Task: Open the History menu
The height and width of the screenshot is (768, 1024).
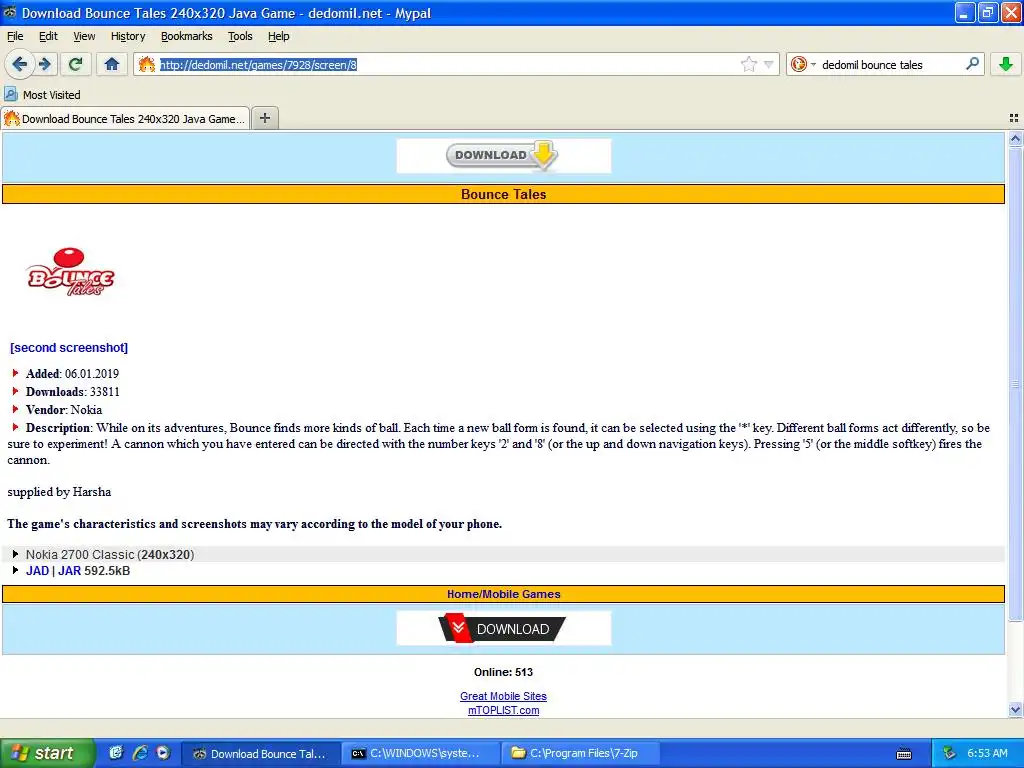Action: tap(128, 36)
